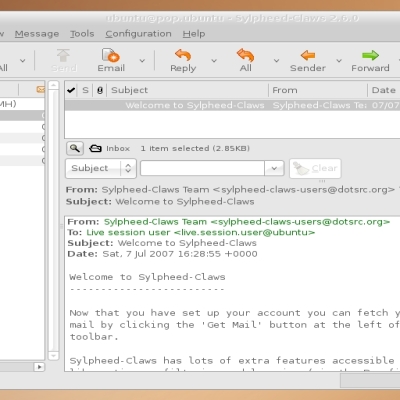This screenshot has height=400, width=400.
Task: Click the Clear search button
Action: 315,168
